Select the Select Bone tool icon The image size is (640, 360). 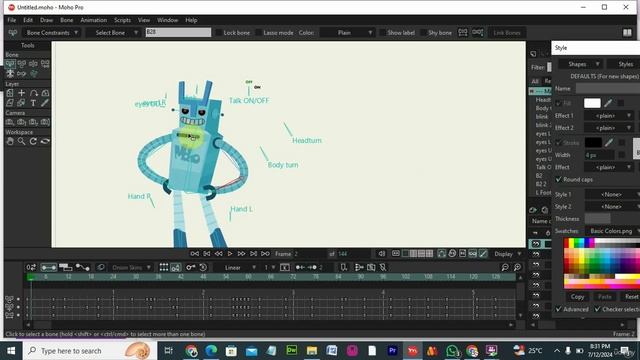(10, 64)
